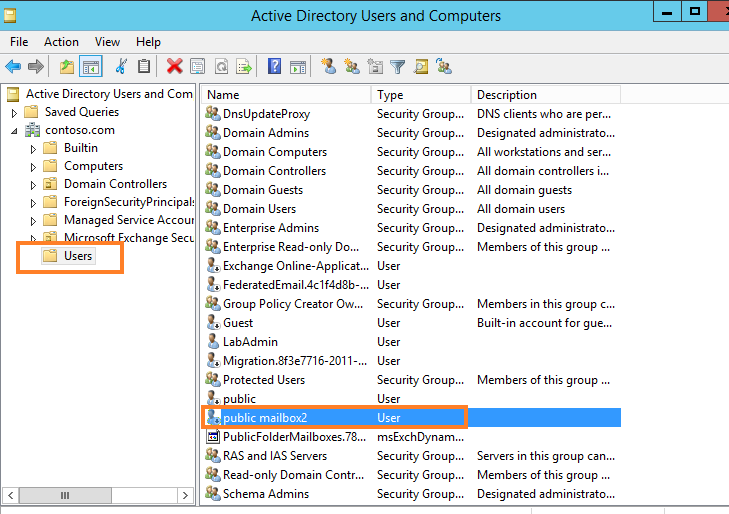
Task: Select Enterprise Read-only Do... group
Action: pyautogui.click(x=291, y=247)
